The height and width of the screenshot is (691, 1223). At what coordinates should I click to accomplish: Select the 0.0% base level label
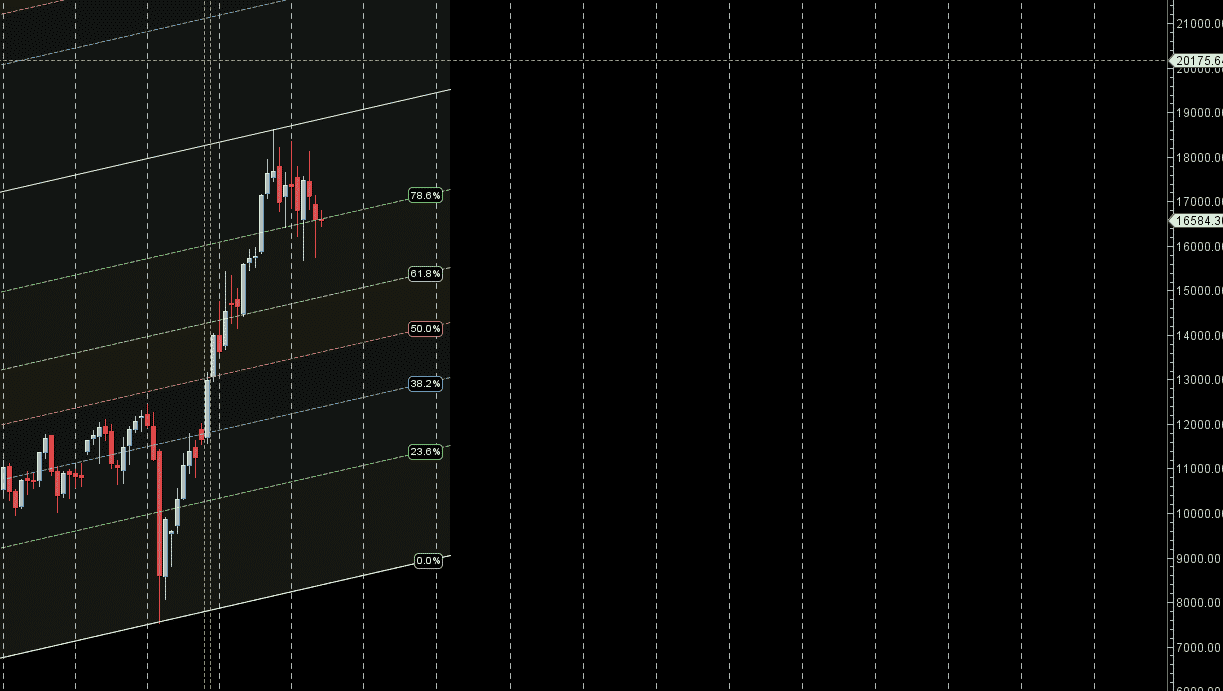pyautogui.click(x=427, y=561)
